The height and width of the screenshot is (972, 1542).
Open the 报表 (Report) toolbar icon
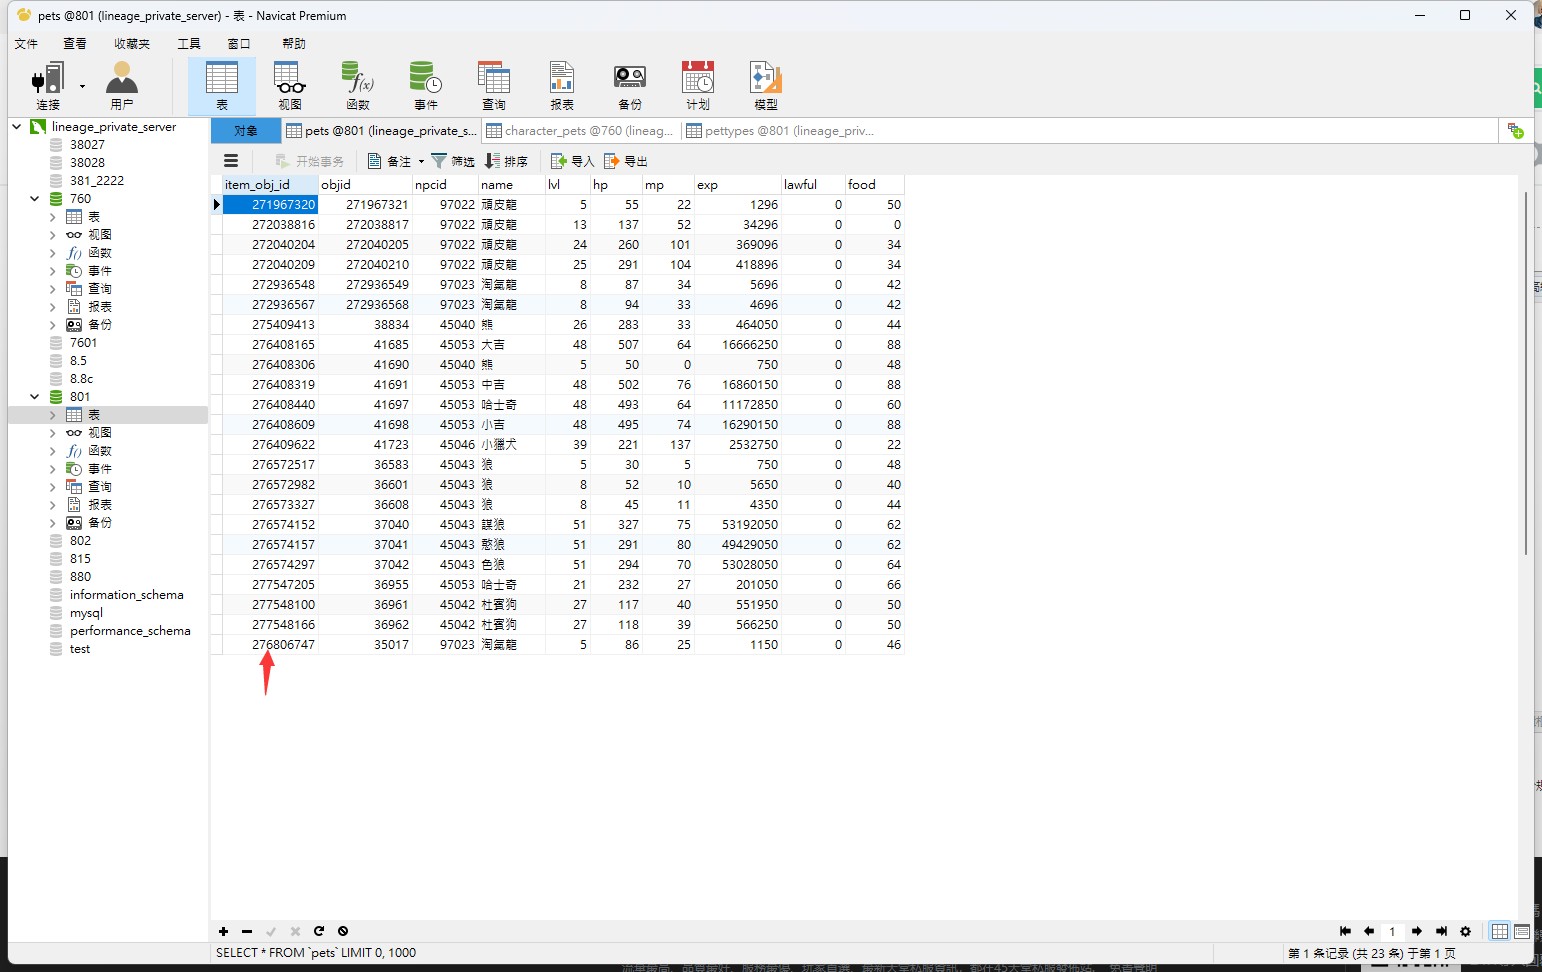point(562,85)
